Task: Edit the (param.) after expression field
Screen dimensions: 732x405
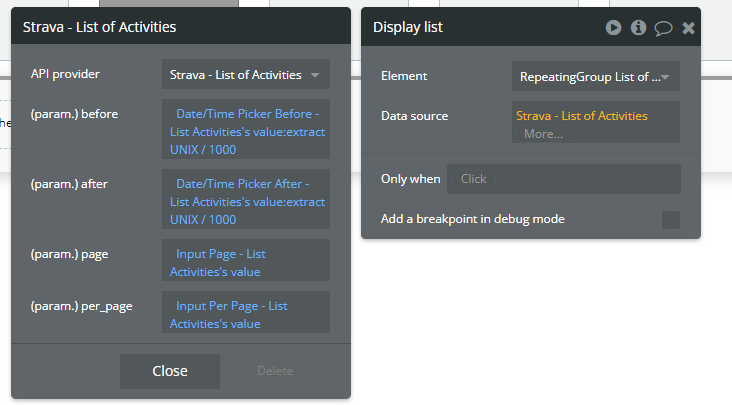Action: [246, 200]
